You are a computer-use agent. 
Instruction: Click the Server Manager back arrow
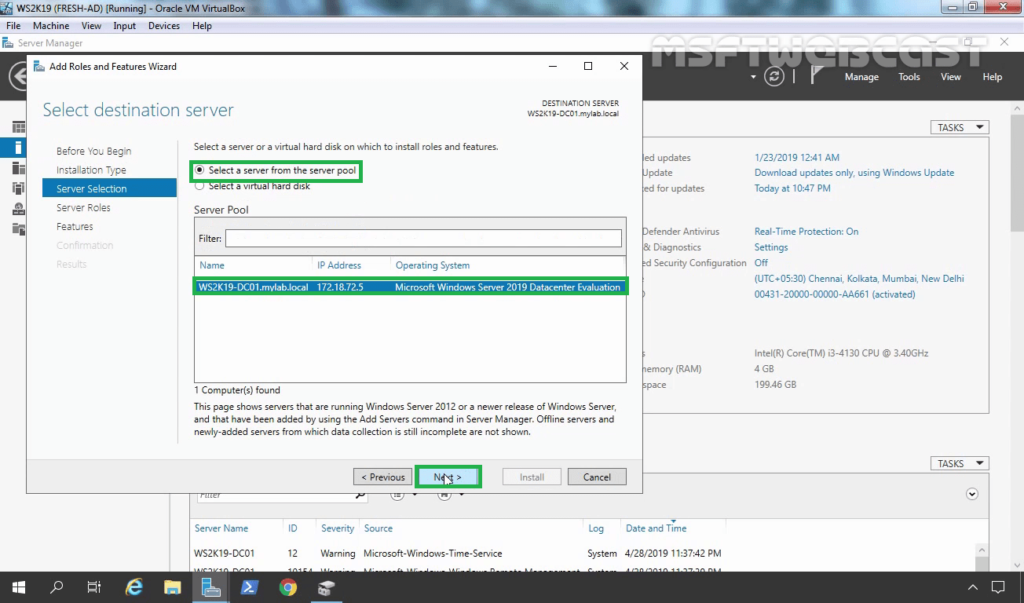coord(18,76)
